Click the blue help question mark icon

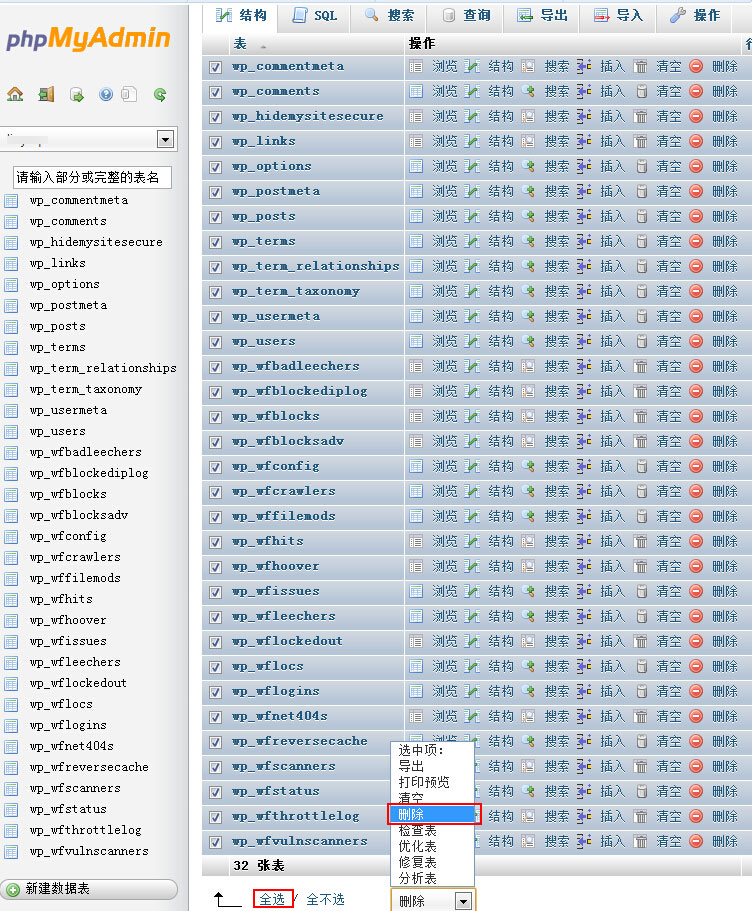[106, 95]
